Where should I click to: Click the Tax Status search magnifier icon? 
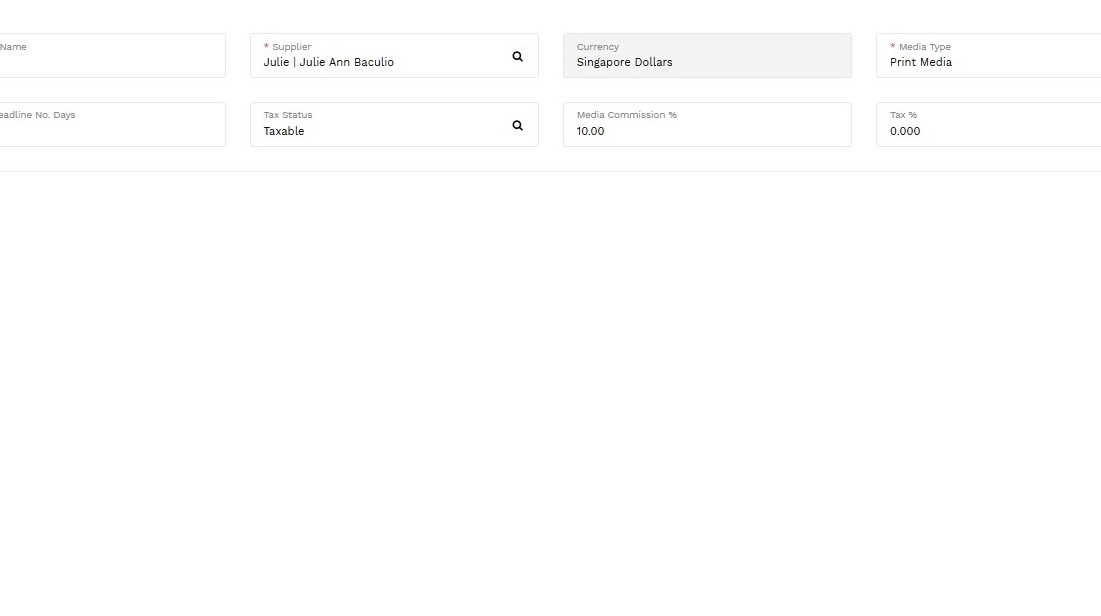click(x=517, y=125)
